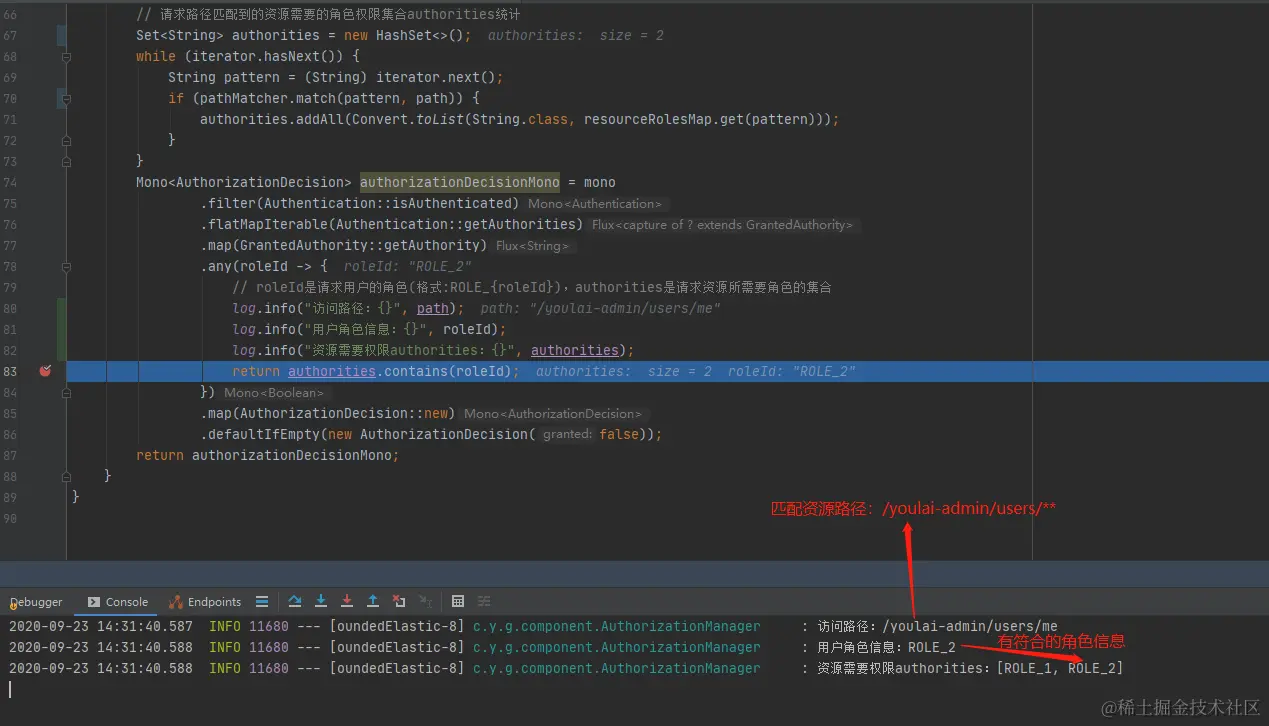
Task: Click line number 87 in gutter
Action: click(10, 455)
